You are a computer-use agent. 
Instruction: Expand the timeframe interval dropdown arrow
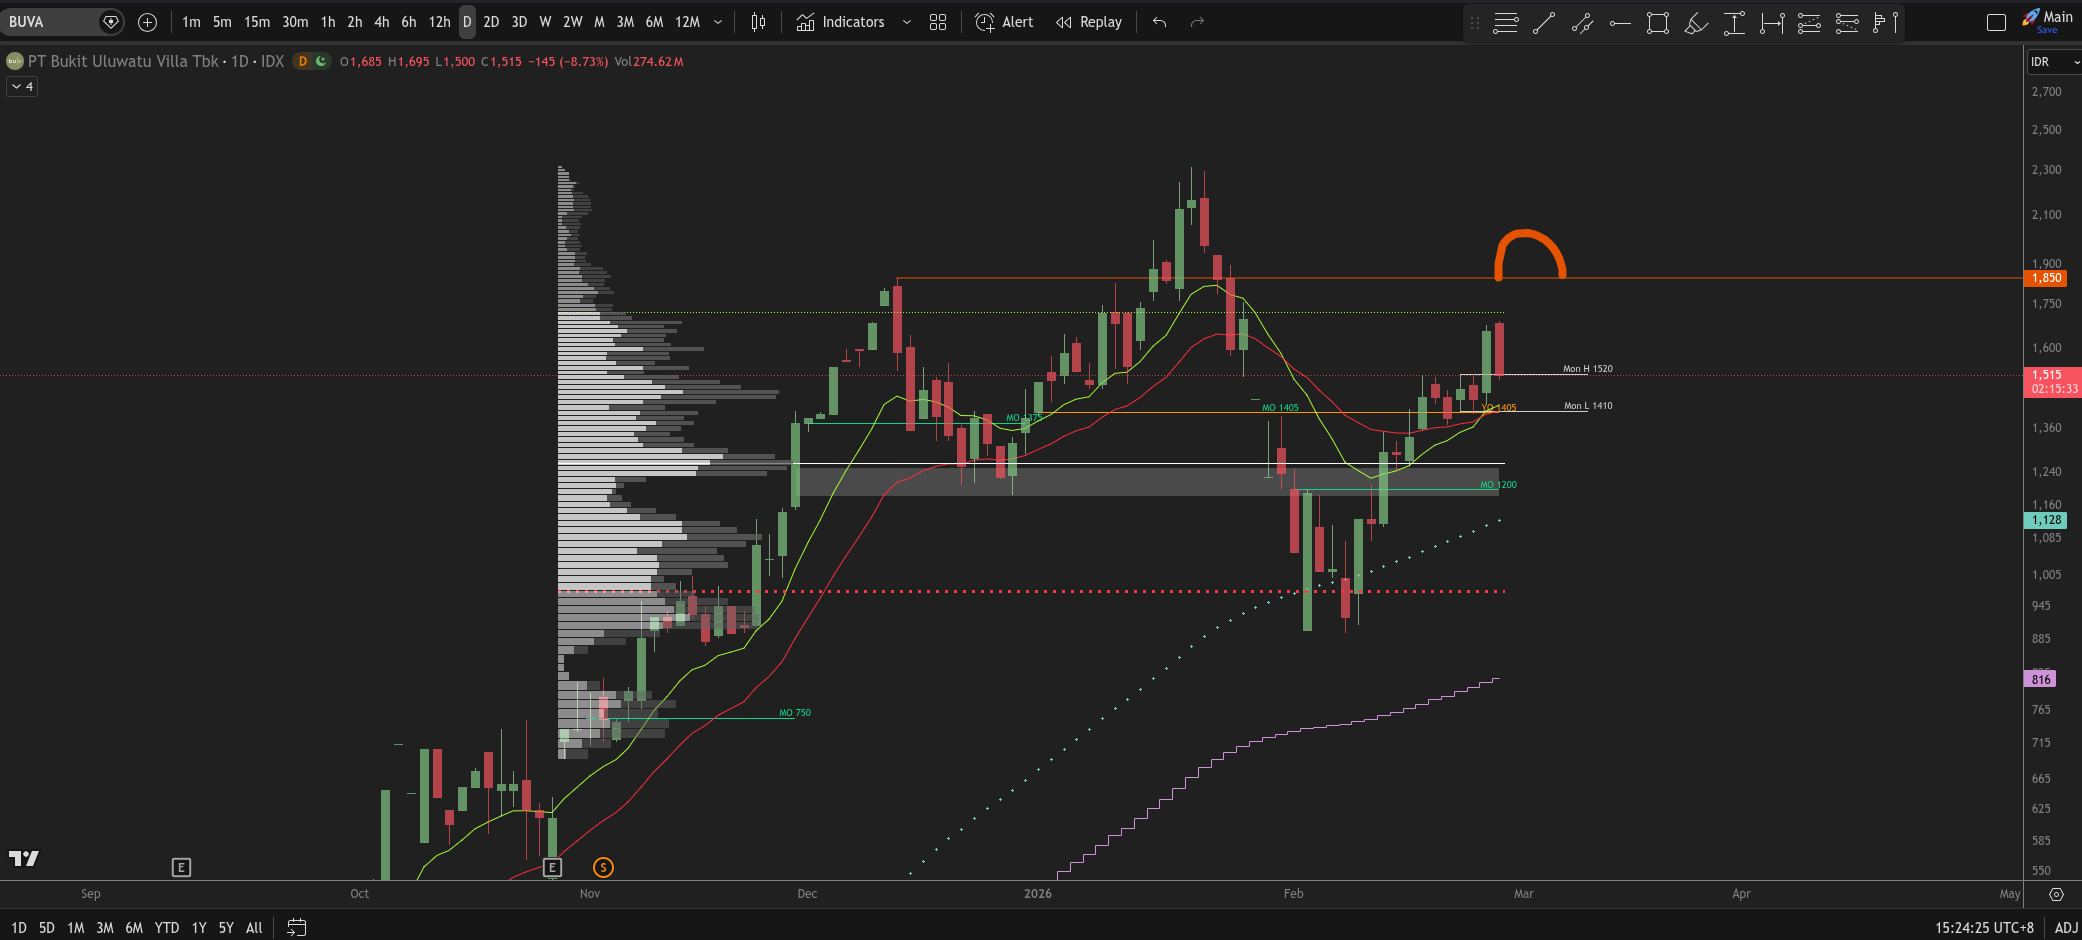pyautogui.click(x=718, y=22)
